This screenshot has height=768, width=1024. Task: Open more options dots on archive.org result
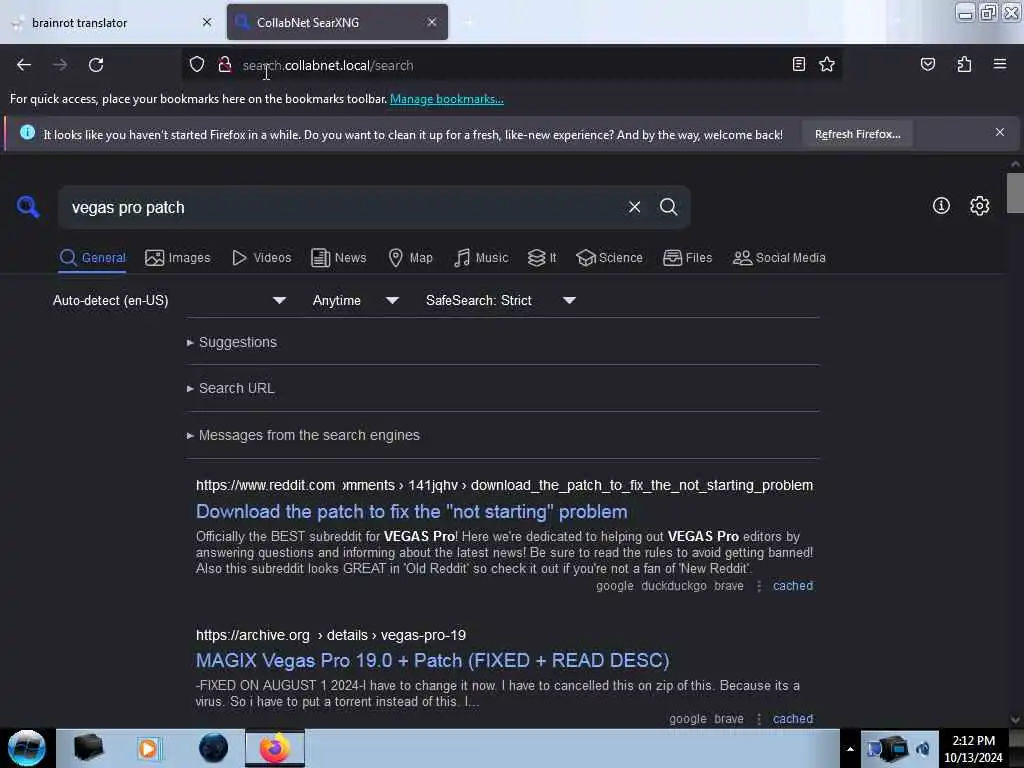tap(759, 718)
